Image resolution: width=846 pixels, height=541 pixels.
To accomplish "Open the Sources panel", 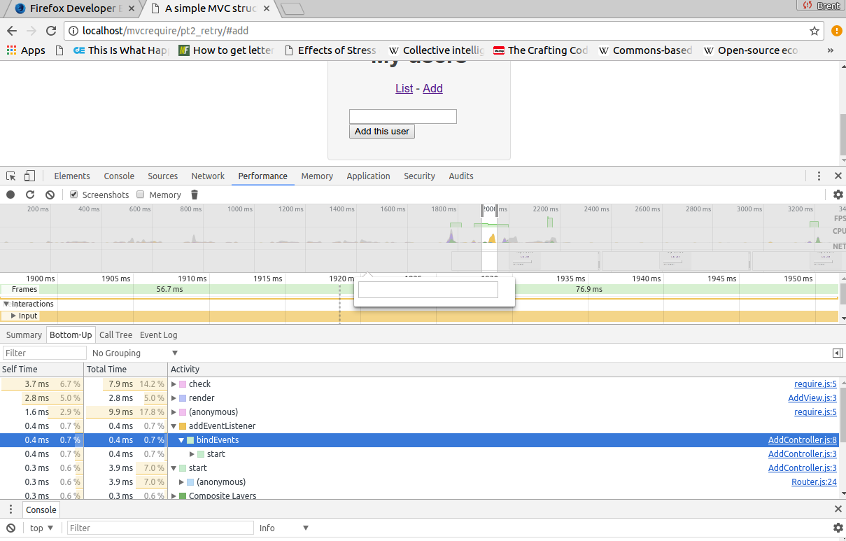I will (x=162, y=176).
